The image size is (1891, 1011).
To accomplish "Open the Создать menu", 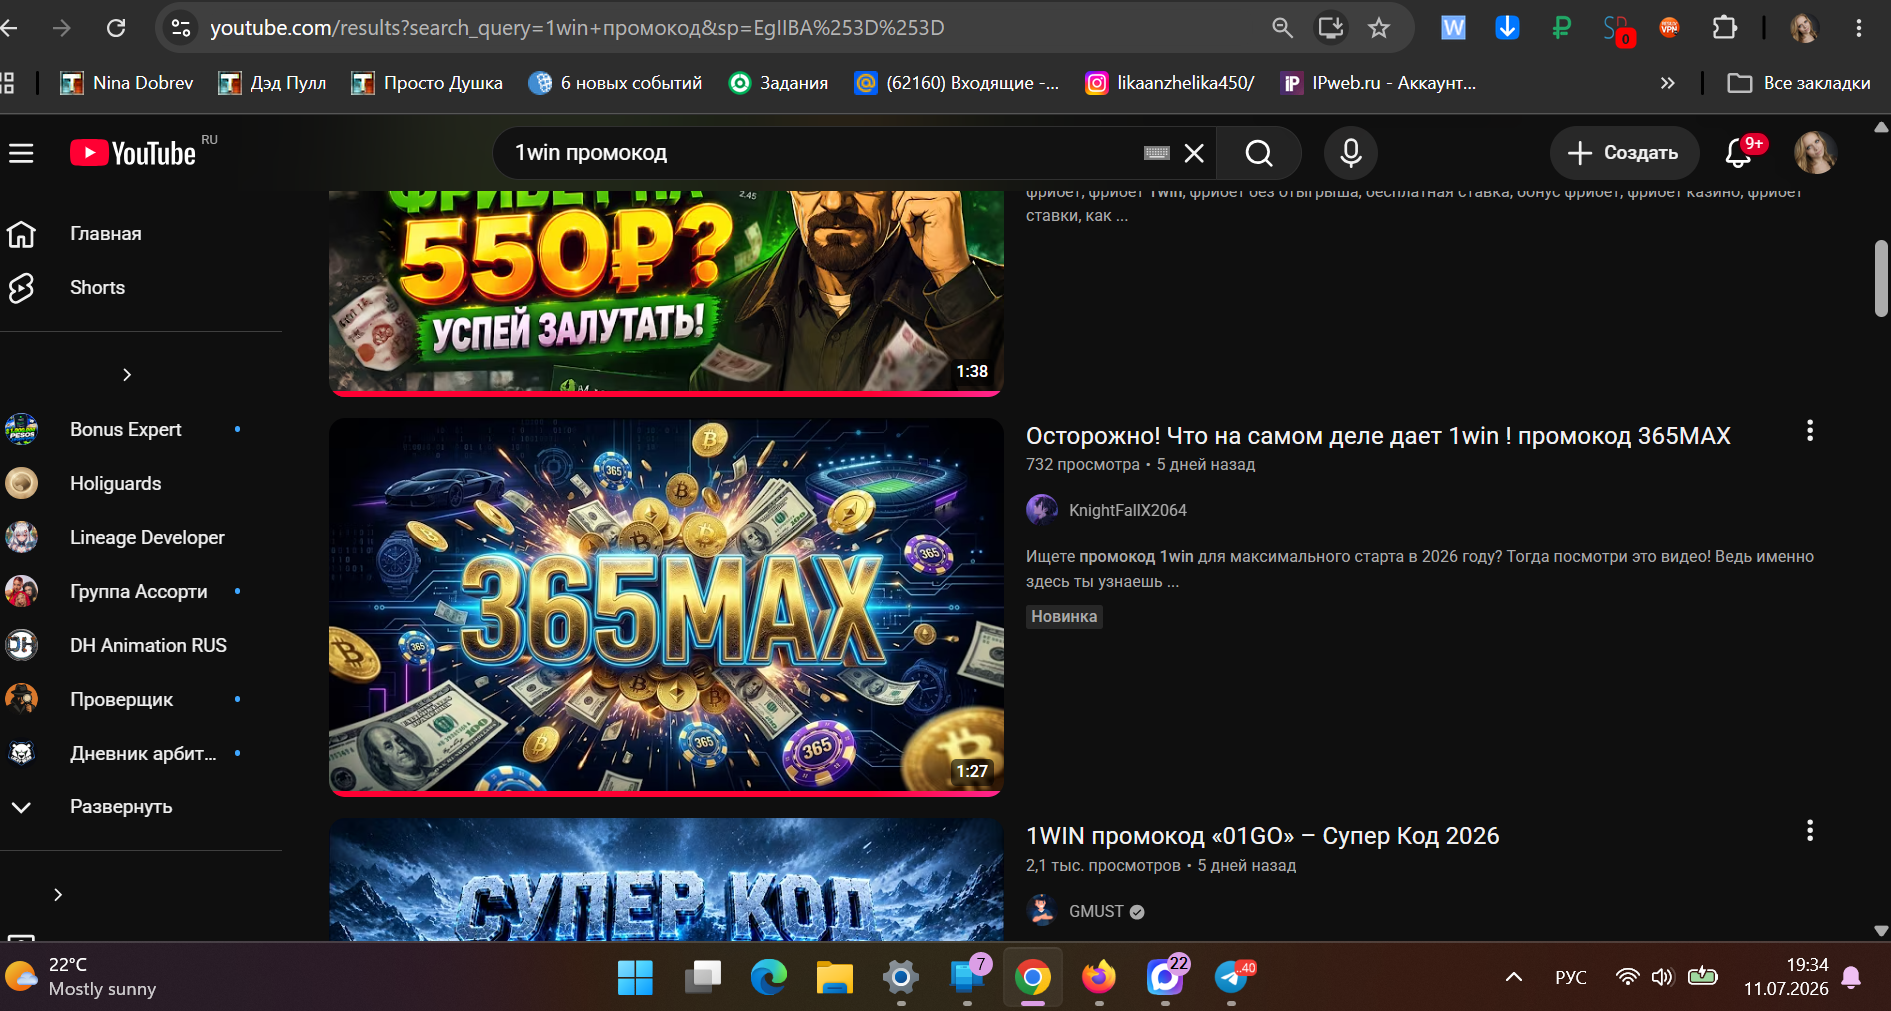I will pos(1624,153).
